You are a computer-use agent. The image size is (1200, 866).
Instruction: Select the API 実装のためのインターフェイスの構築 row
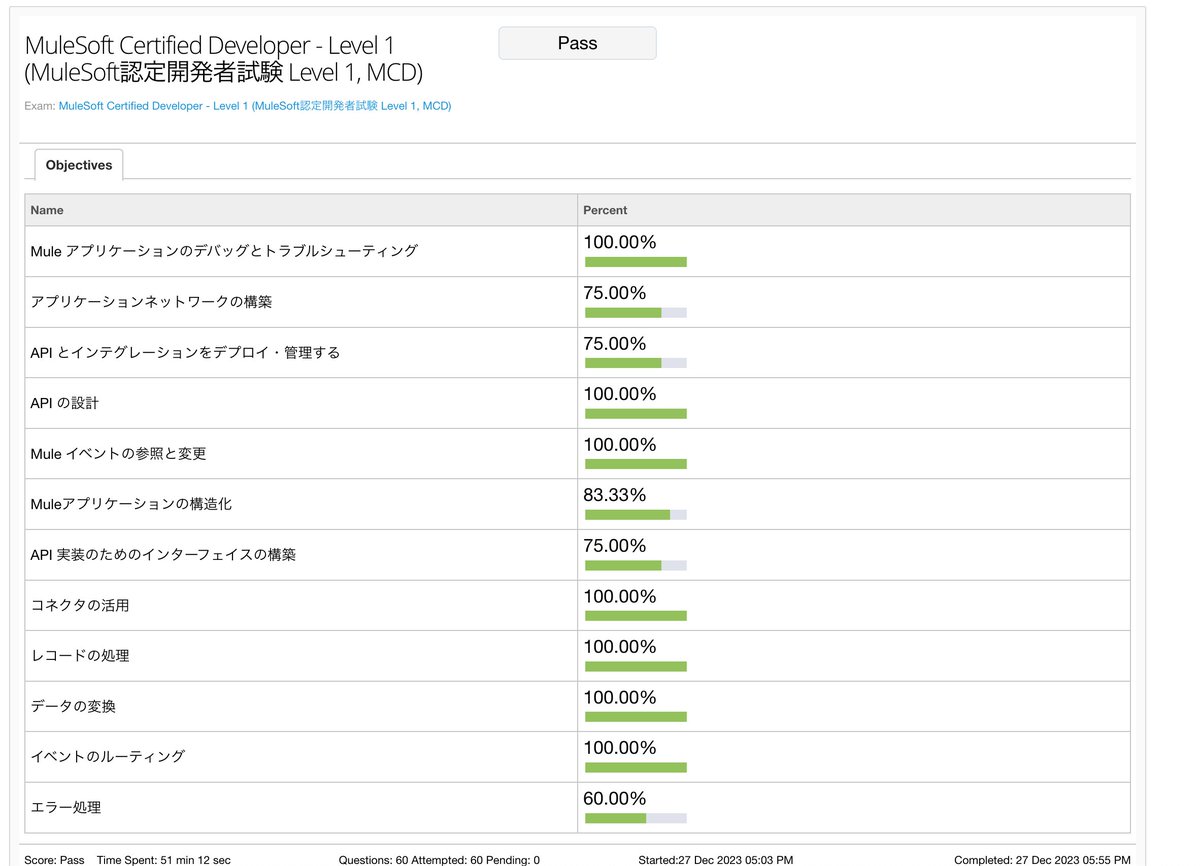577,554
